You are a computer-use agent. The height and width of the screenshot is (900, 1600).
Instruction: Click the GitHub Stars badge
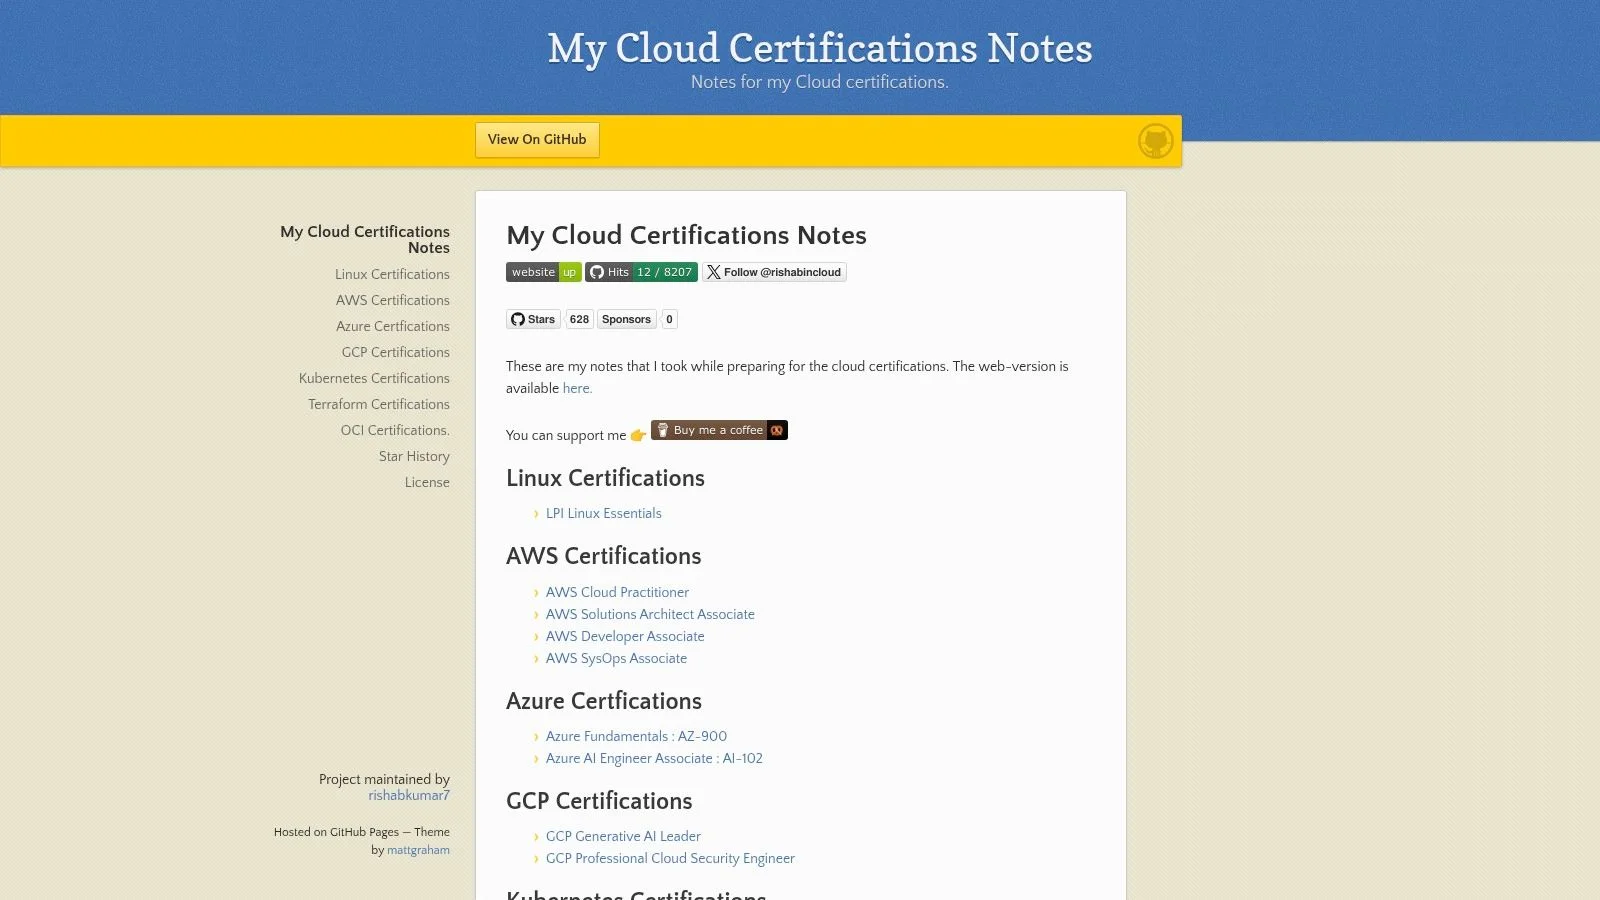tap(533, 319)
